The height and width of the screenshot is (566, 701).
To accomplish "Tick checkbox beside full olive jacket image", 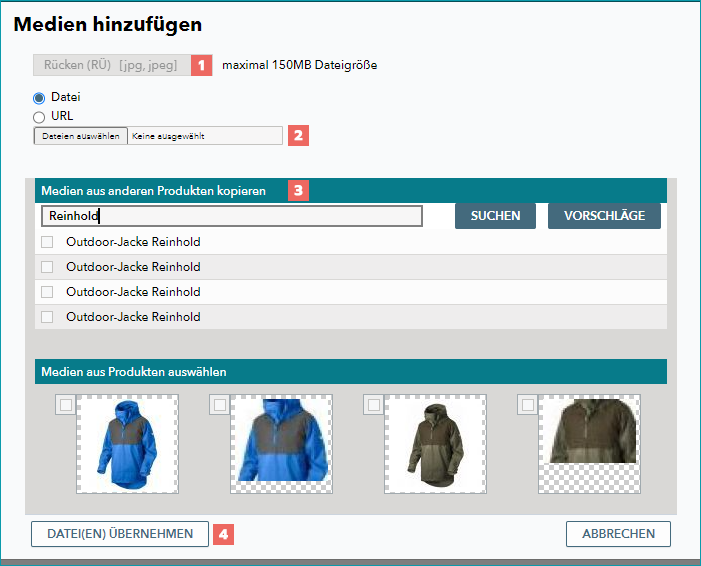I will [374, 405].
